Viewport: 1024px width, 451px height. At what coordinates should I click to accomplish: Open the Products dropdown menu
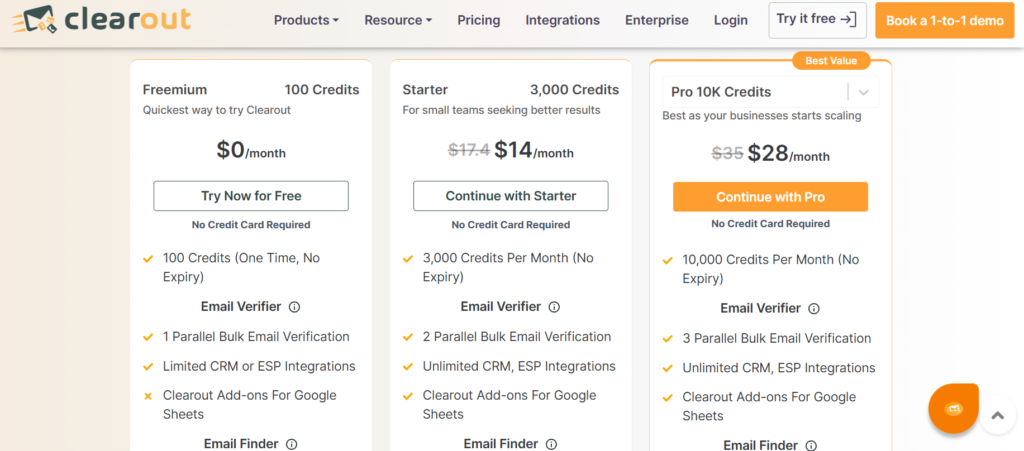pos(306,20)
